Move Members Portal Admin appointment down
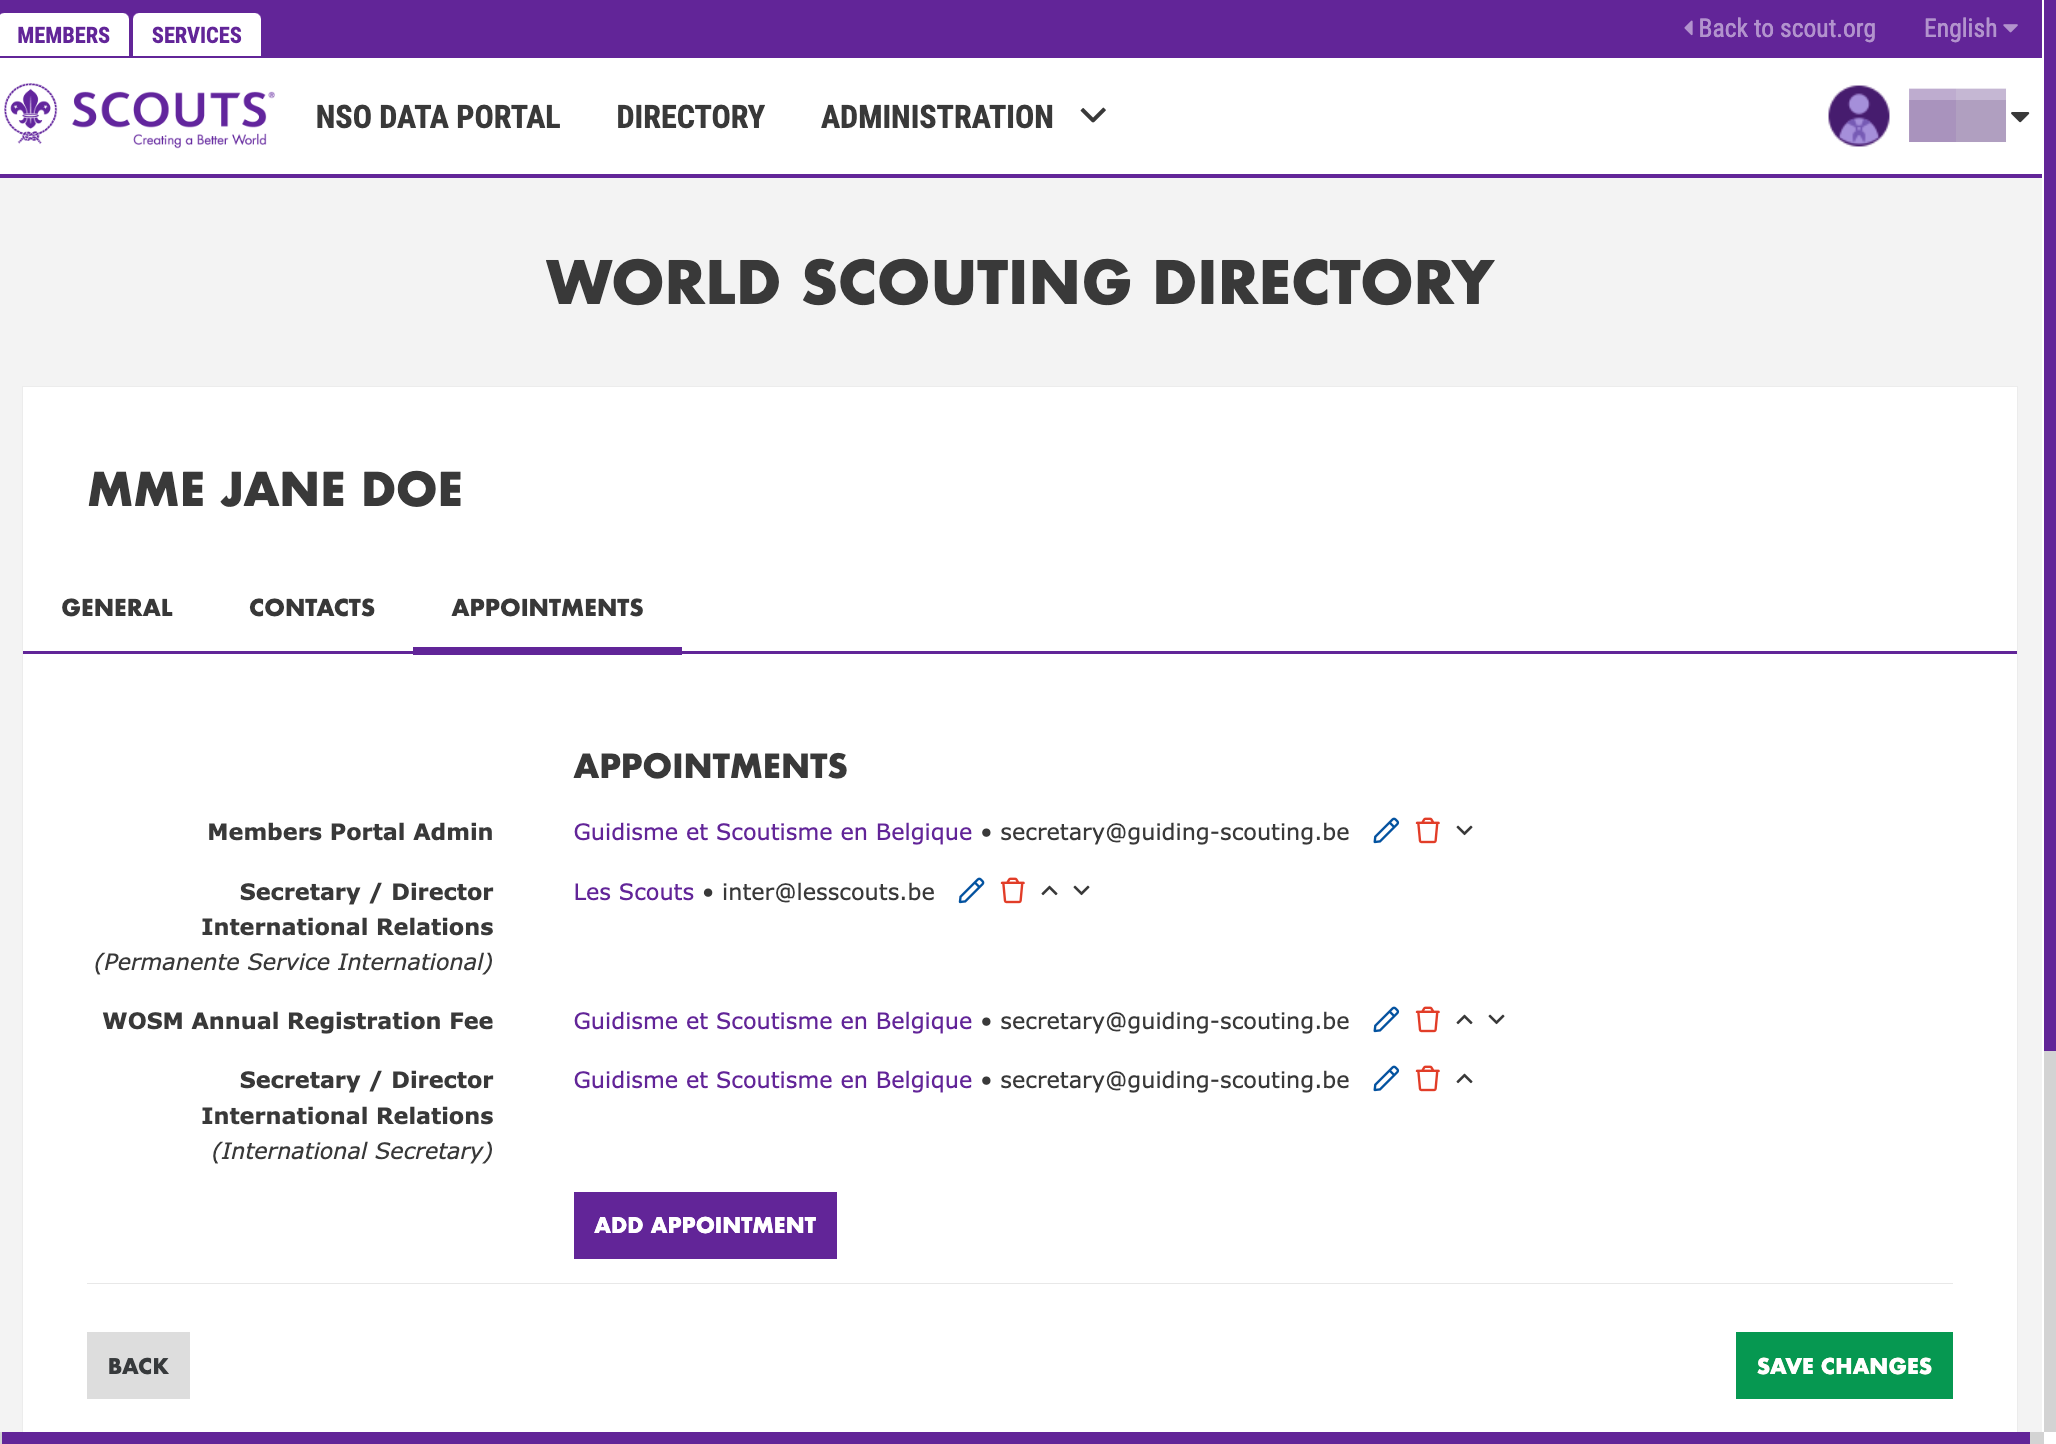The image size is (2056, 1444). tap(1465, 831)
